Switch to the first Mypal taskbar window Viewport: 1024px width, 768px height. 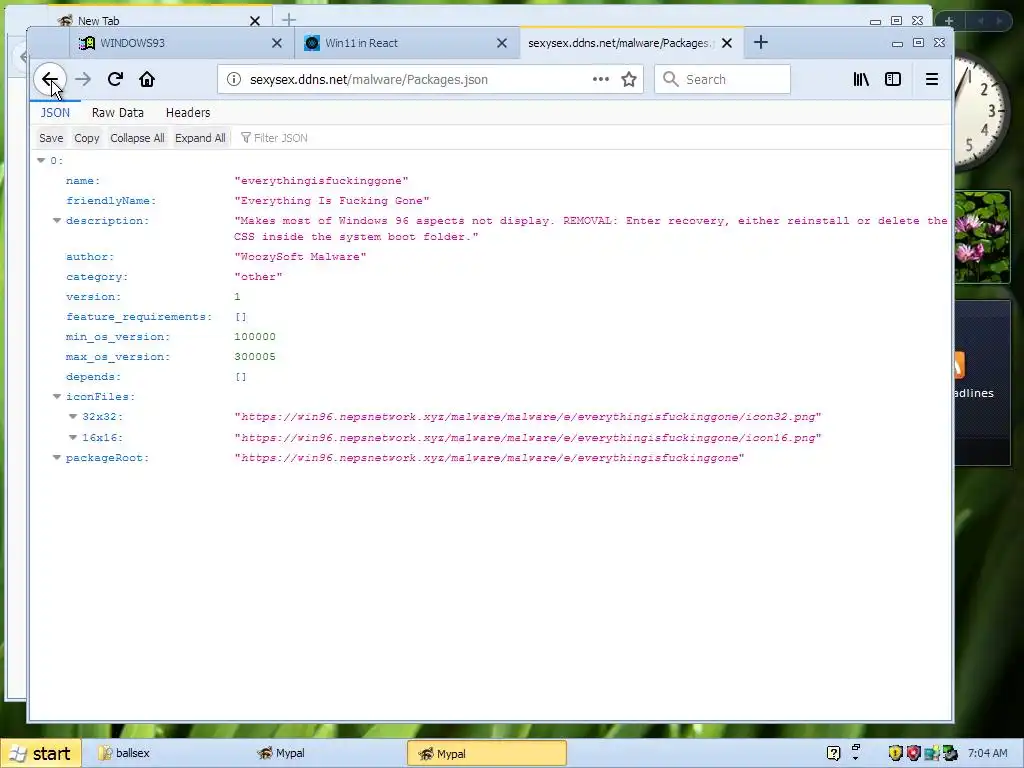click(281, 754)
